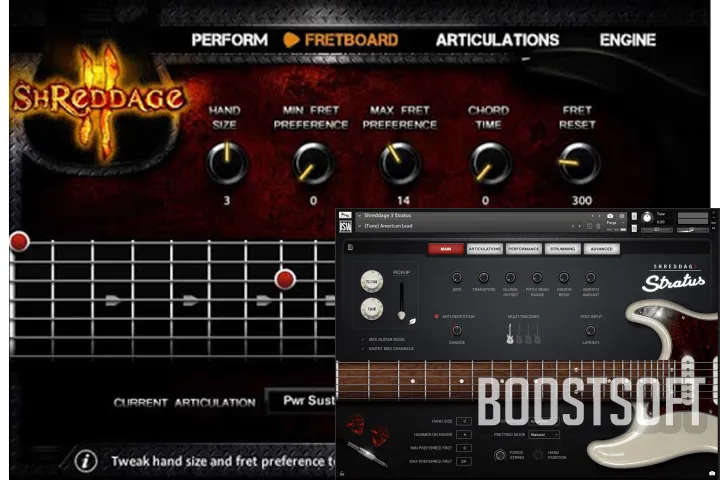Image resolution: width=720 pixels, height=480 pixels.
Task: Open the Current Articulation dropdown
Action: click(x=300, y=402)
